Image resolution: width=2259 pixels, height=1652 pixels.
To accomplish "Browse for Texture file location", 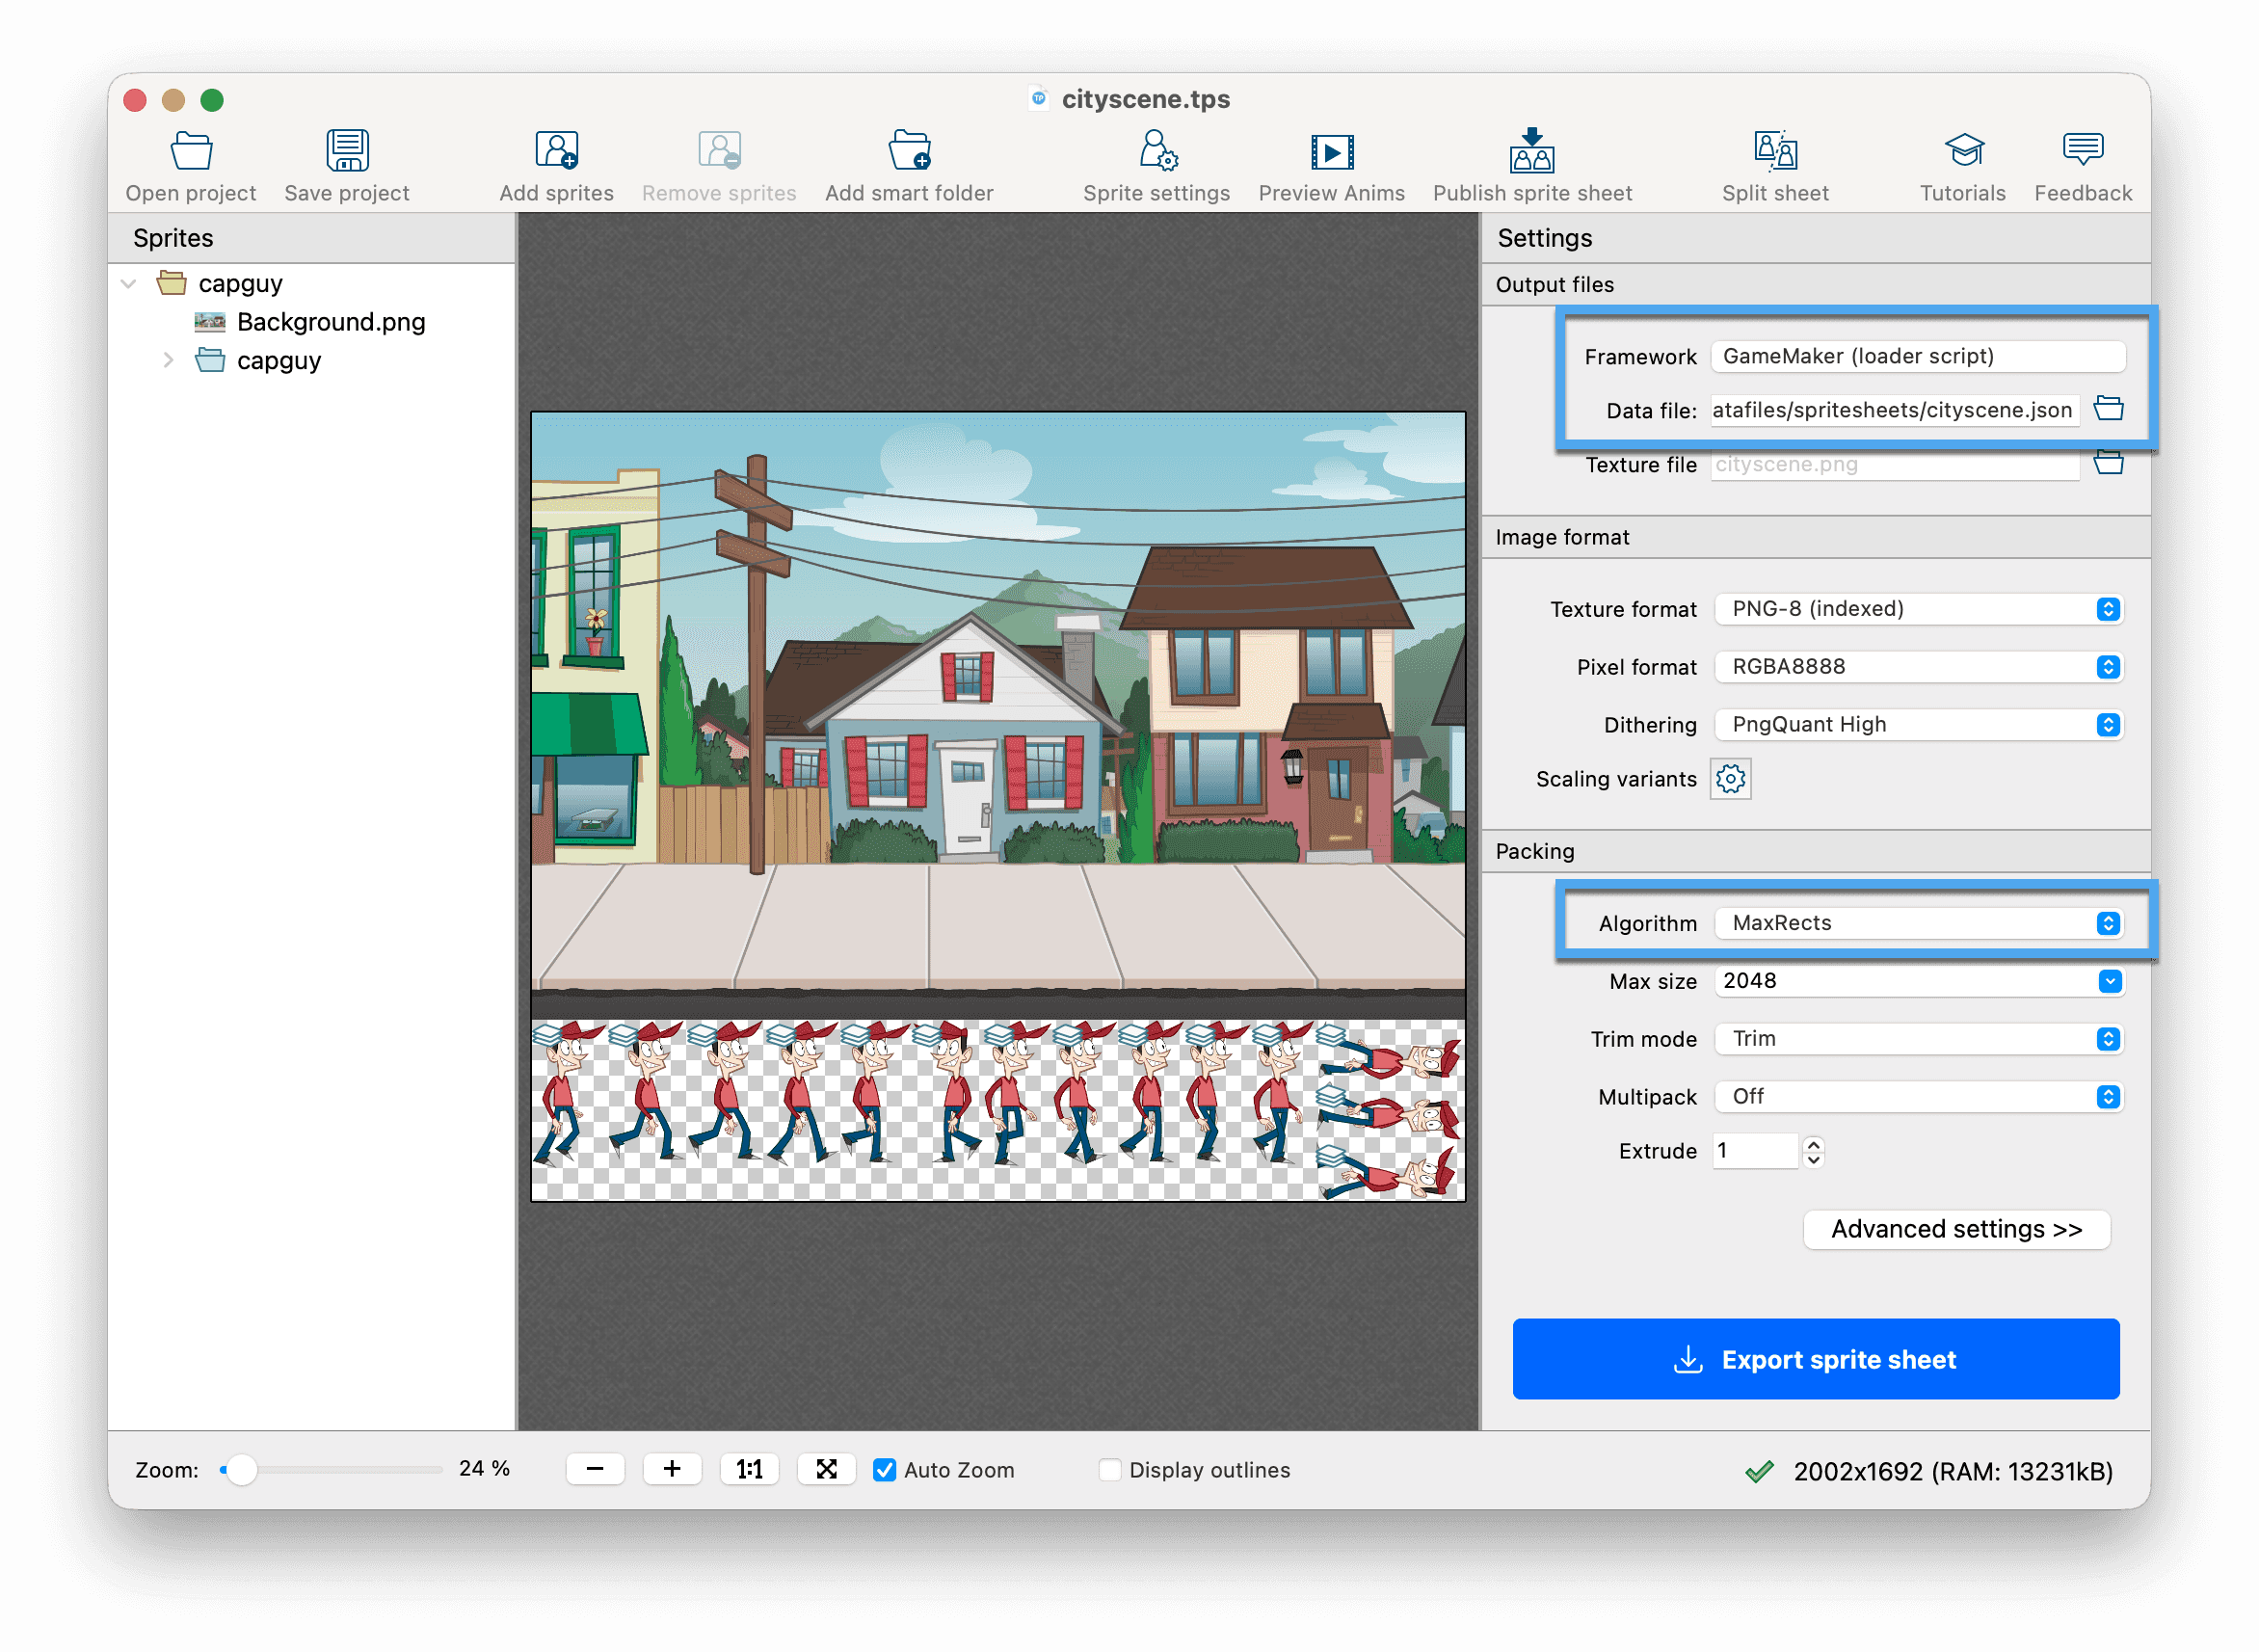I will [2108, 462].
